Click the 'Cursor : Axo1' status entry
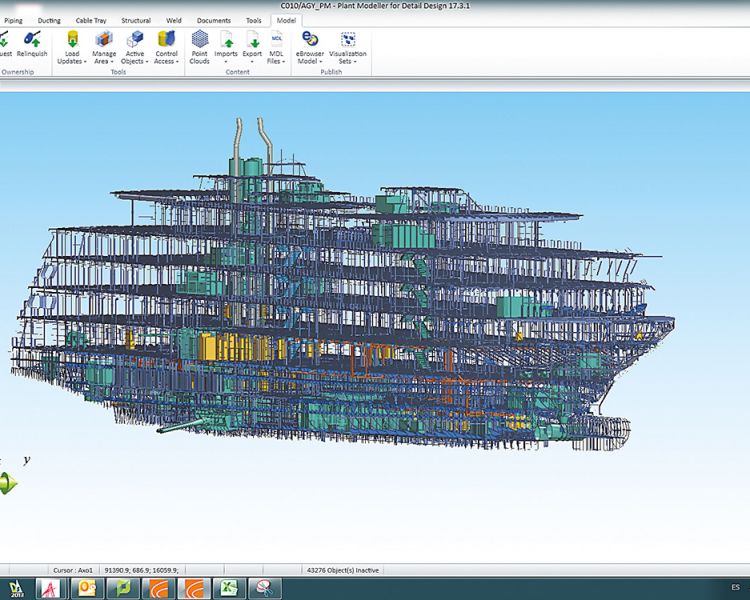This screenshot has height=600, width=750. [73, 570]
